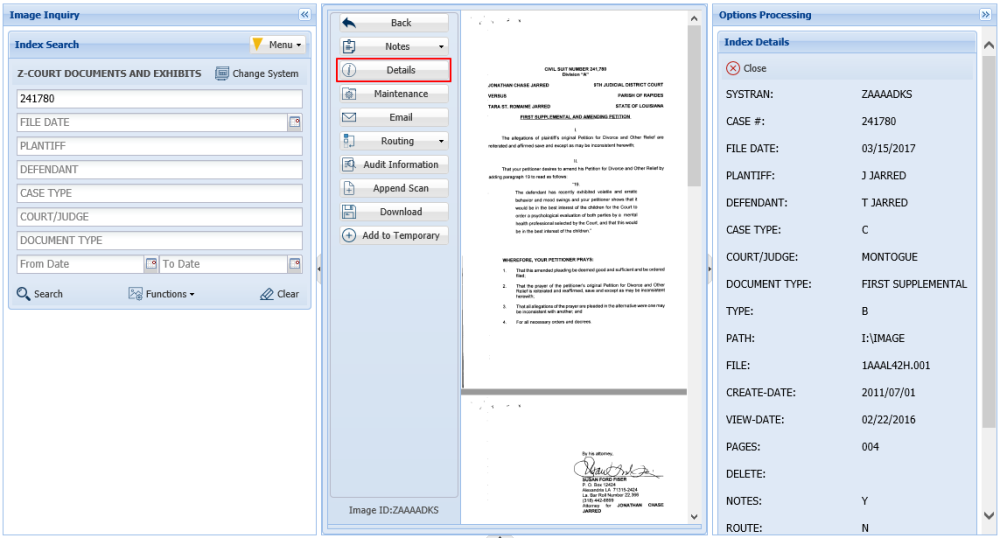Click the Add to Temporary plus icon
The image size is (1000, 538).
(349, 235)
